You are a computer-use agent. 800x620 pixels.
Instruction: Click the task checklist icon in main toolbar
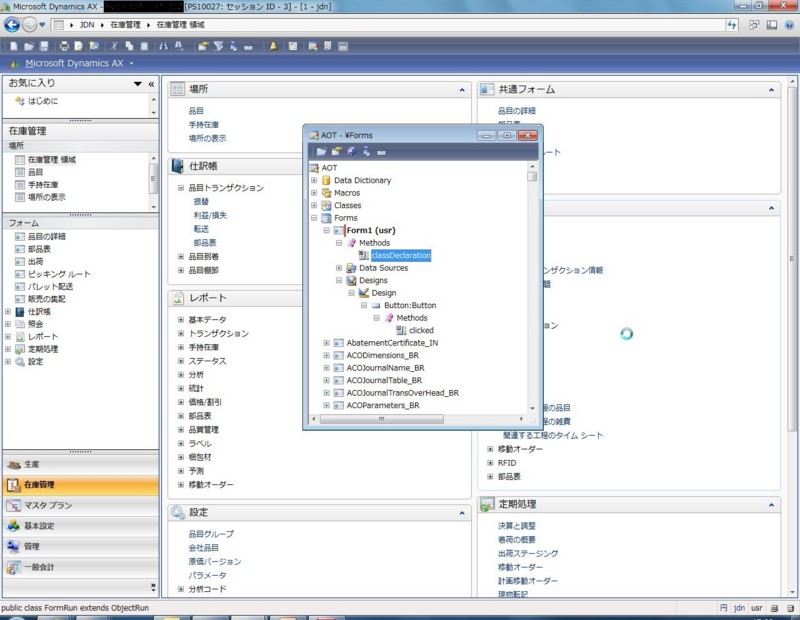point(292,46)
